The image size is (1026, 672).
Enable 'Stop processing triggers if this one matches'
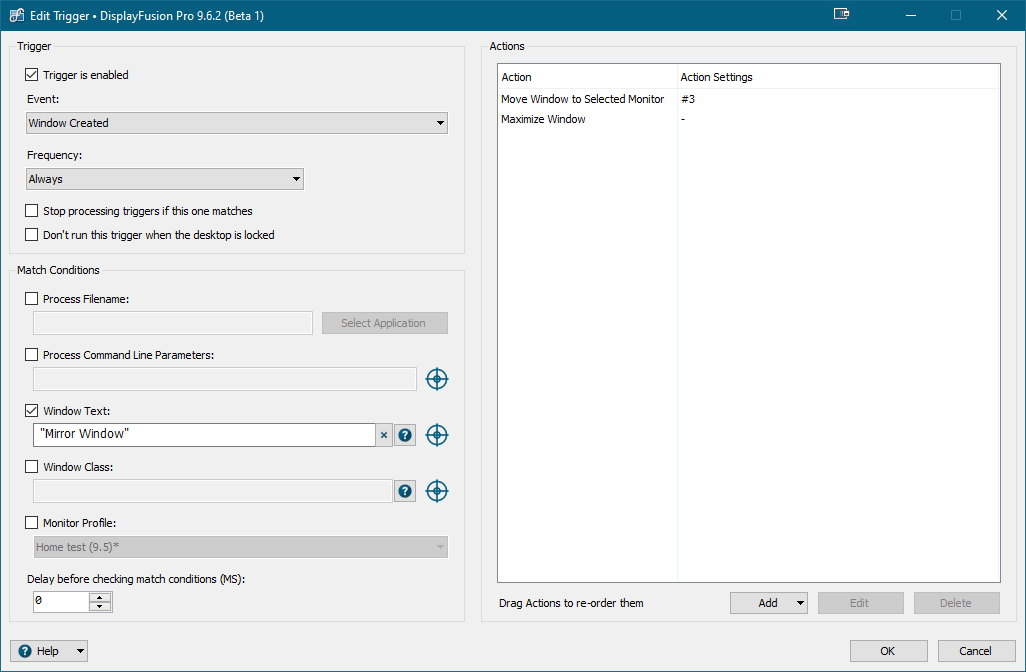[x=32, y=211]
